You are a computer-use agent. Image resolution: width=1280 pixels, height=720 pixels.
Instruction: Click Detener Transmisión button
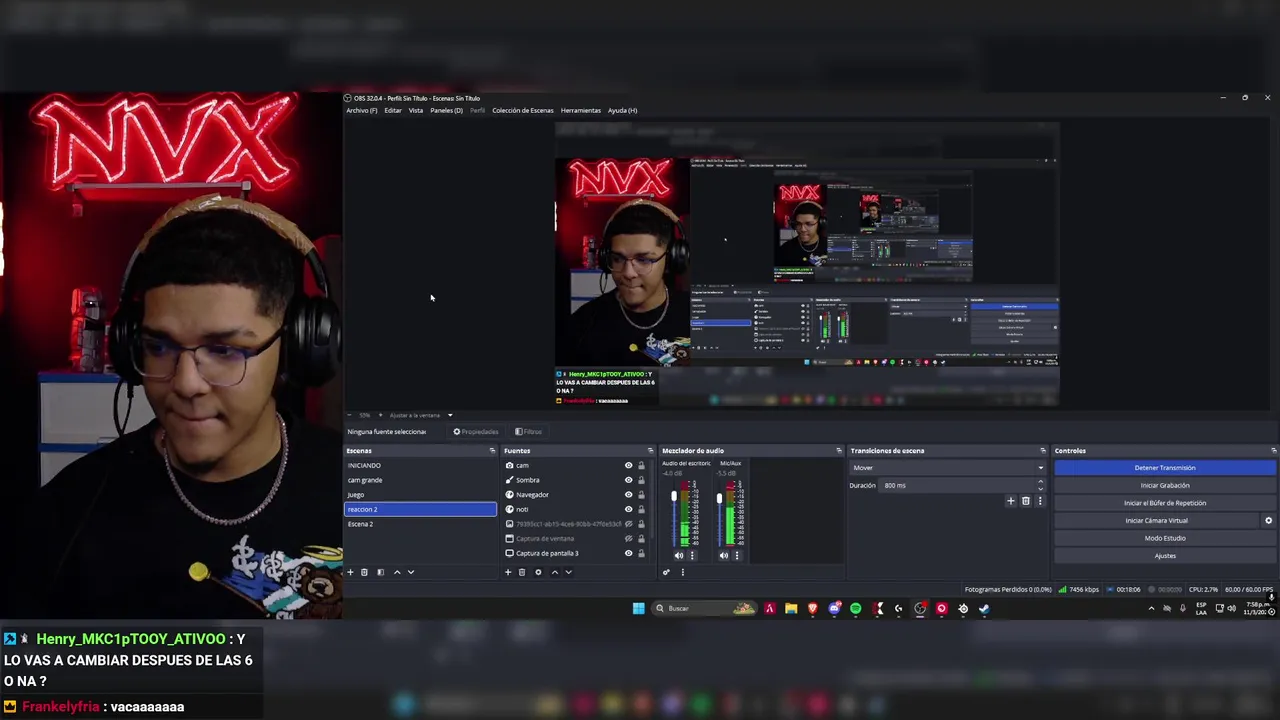point(1165,467)
